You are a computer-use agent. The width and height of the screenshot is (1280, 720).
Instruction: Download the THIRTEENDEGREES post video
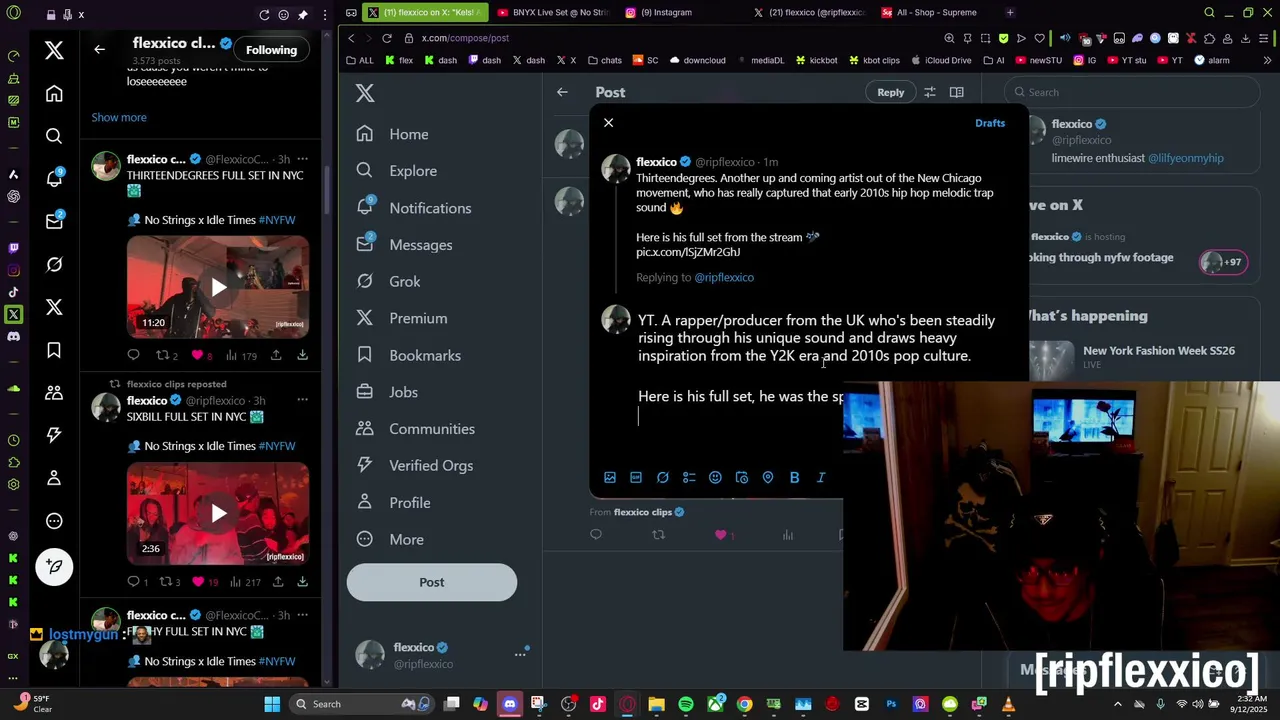click(302, 355)
